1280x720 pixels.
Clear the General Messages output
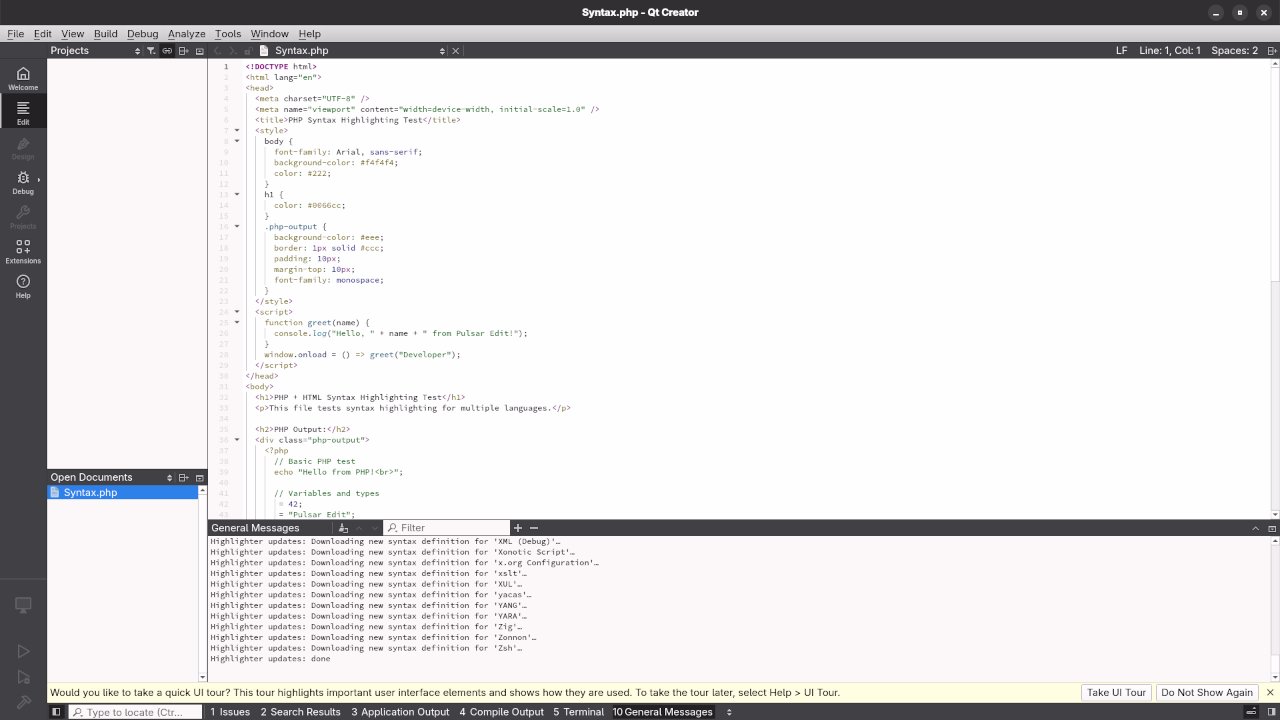pos(343,527)
